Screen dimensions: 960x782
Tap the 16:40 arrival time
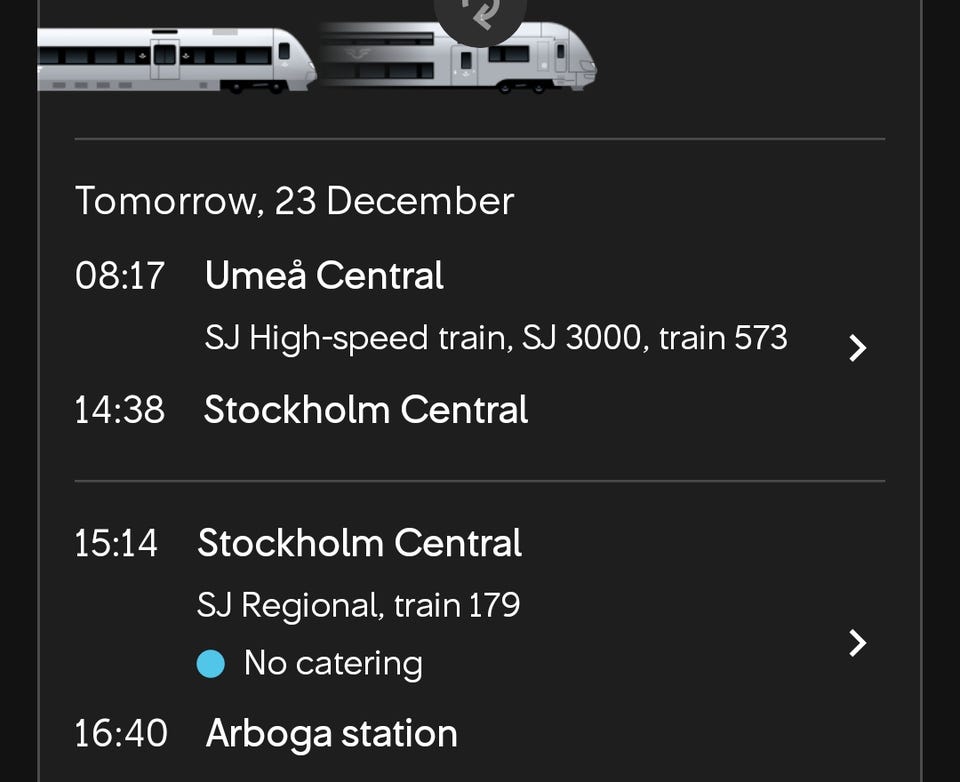click(x=120, y=733)
